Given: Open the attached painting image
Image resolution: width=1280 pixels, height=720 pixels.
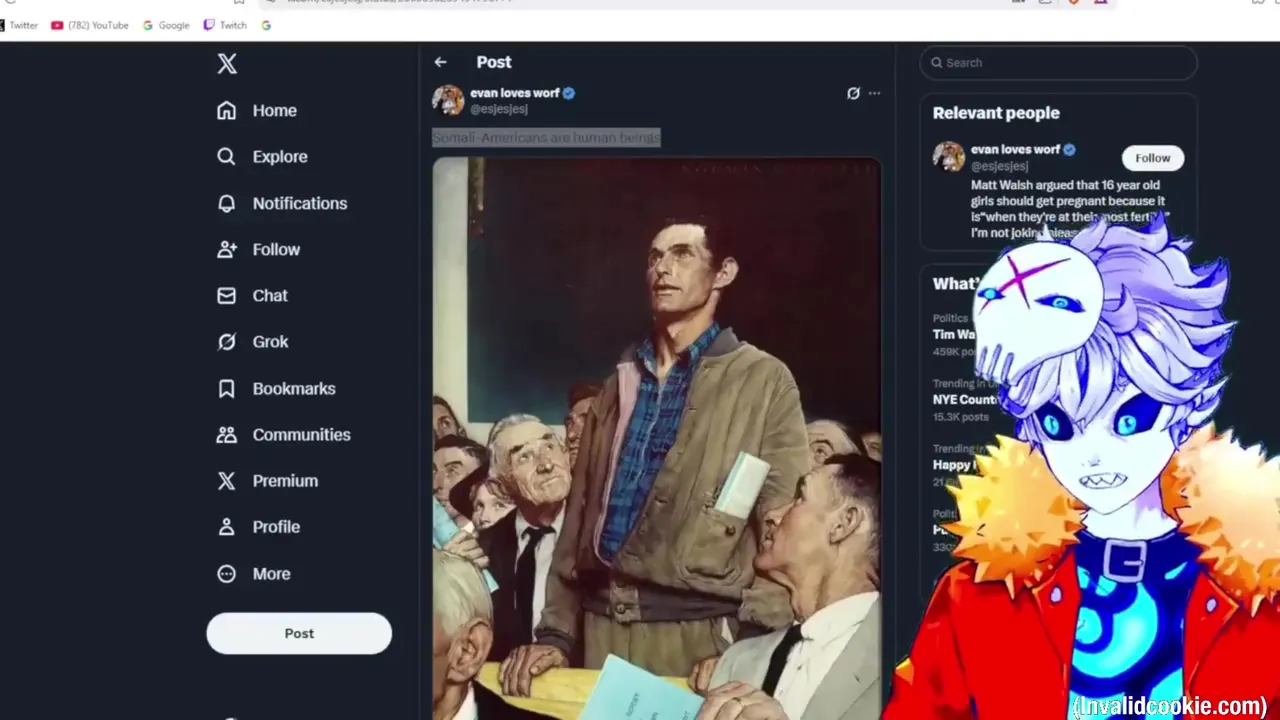Looking at the screenshot, I should coord(657,438).
